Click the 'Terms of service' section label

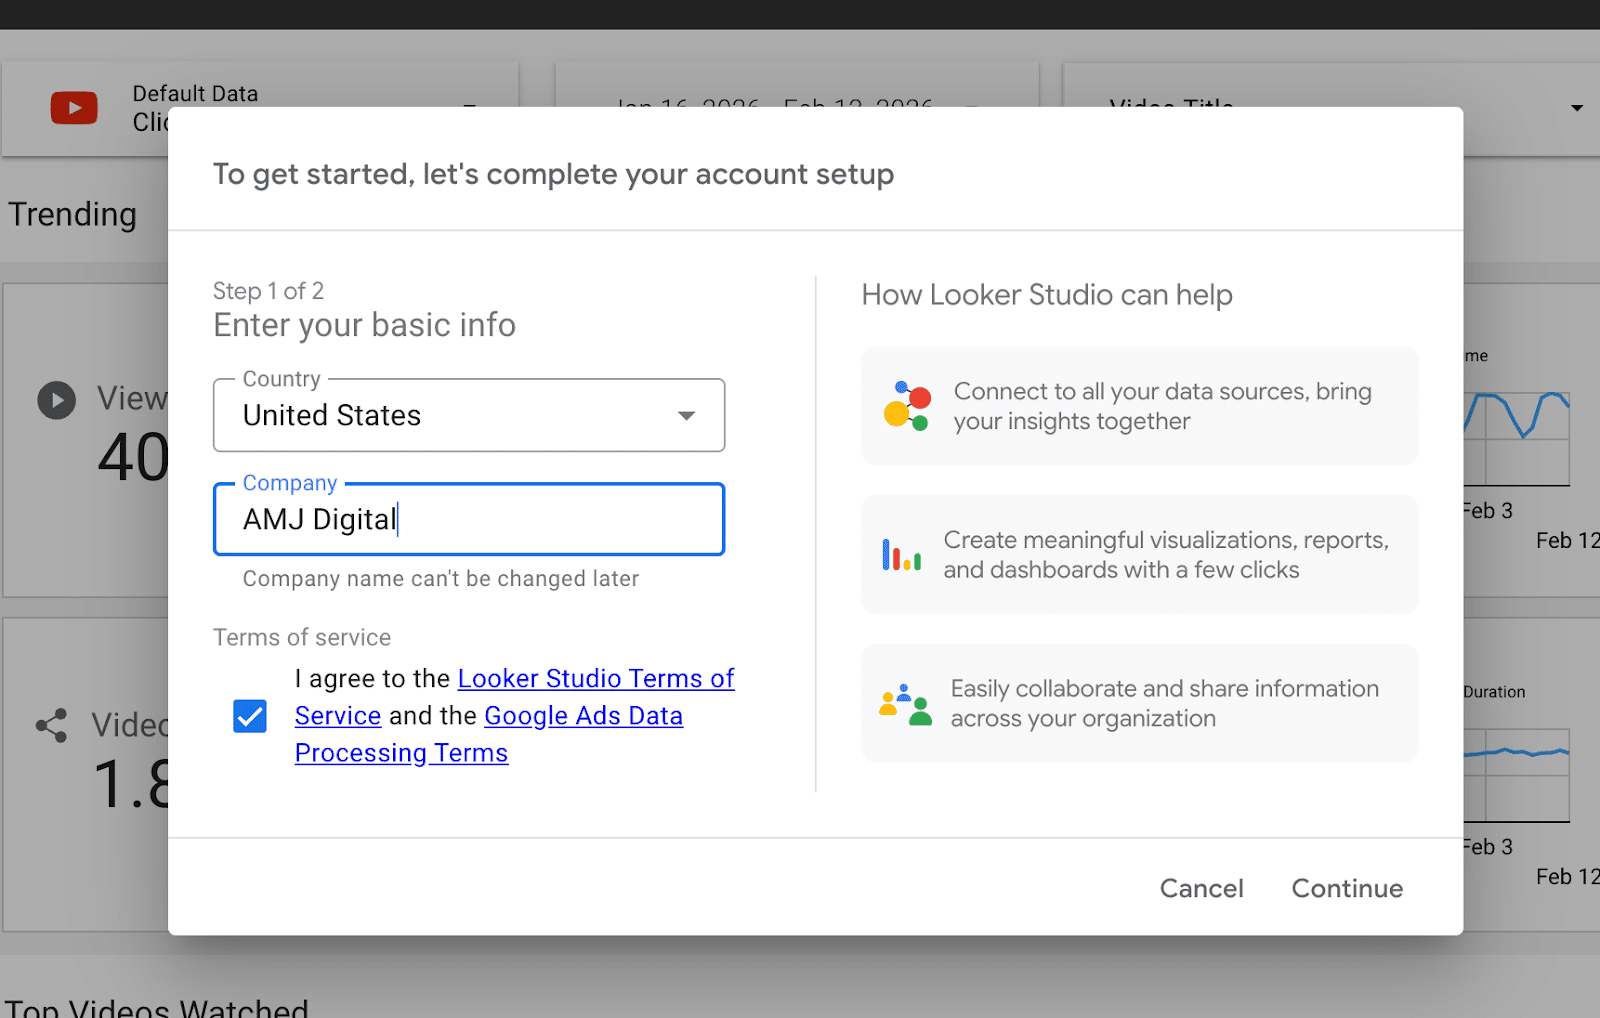(302, 638)
